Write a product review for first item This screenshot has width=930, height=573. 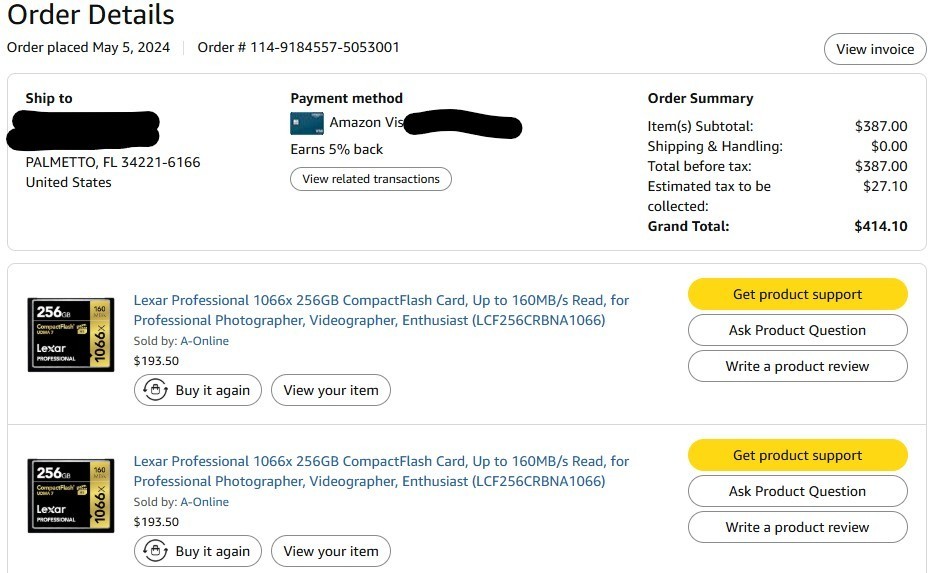797,366
